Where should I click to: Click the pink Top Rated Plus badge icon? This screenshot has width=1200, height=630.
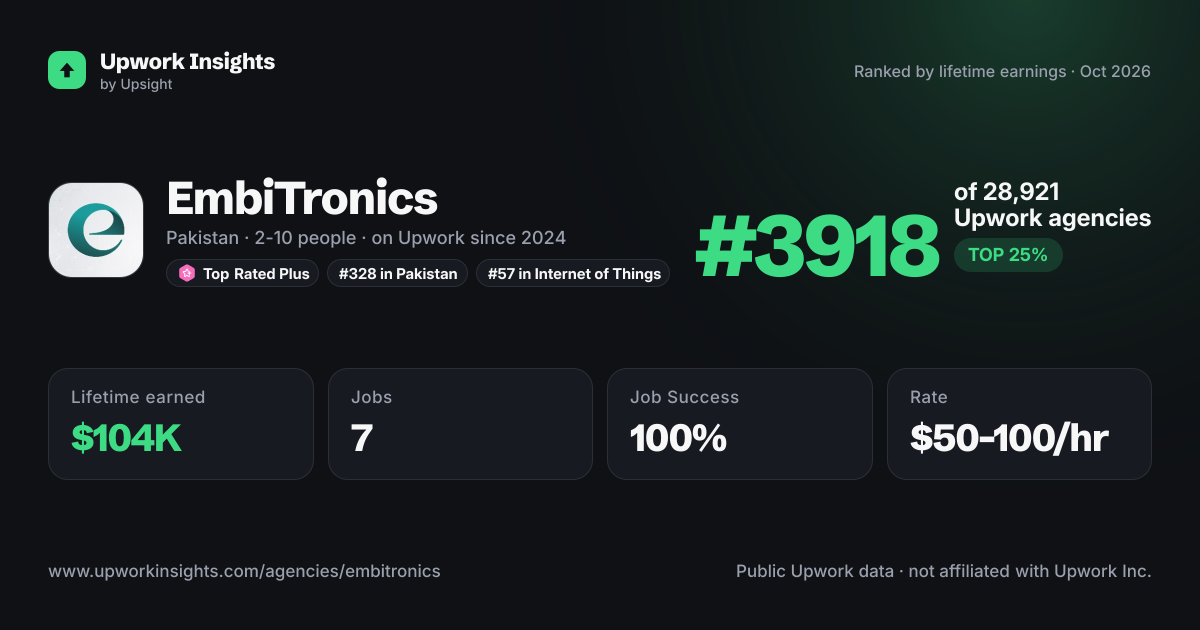[x=186, y=273]
